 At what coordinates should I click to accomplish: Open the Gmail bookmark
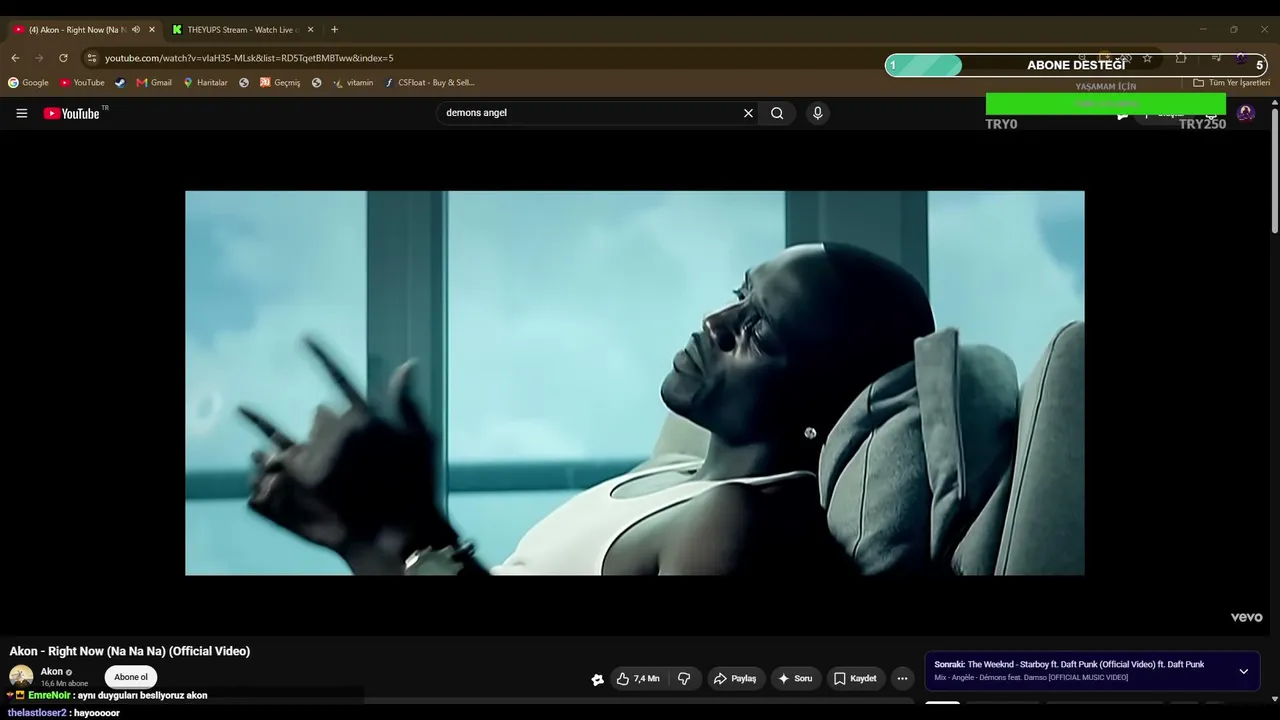(154, 83)
